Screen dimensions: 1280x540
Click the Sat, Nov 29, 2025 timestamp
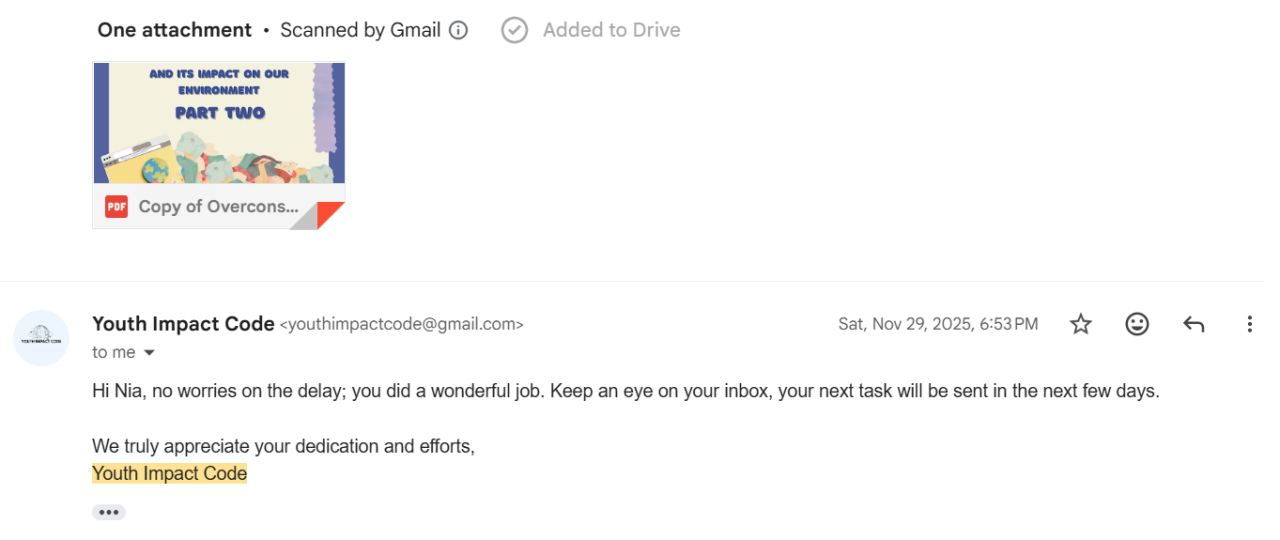coord(938,324)
